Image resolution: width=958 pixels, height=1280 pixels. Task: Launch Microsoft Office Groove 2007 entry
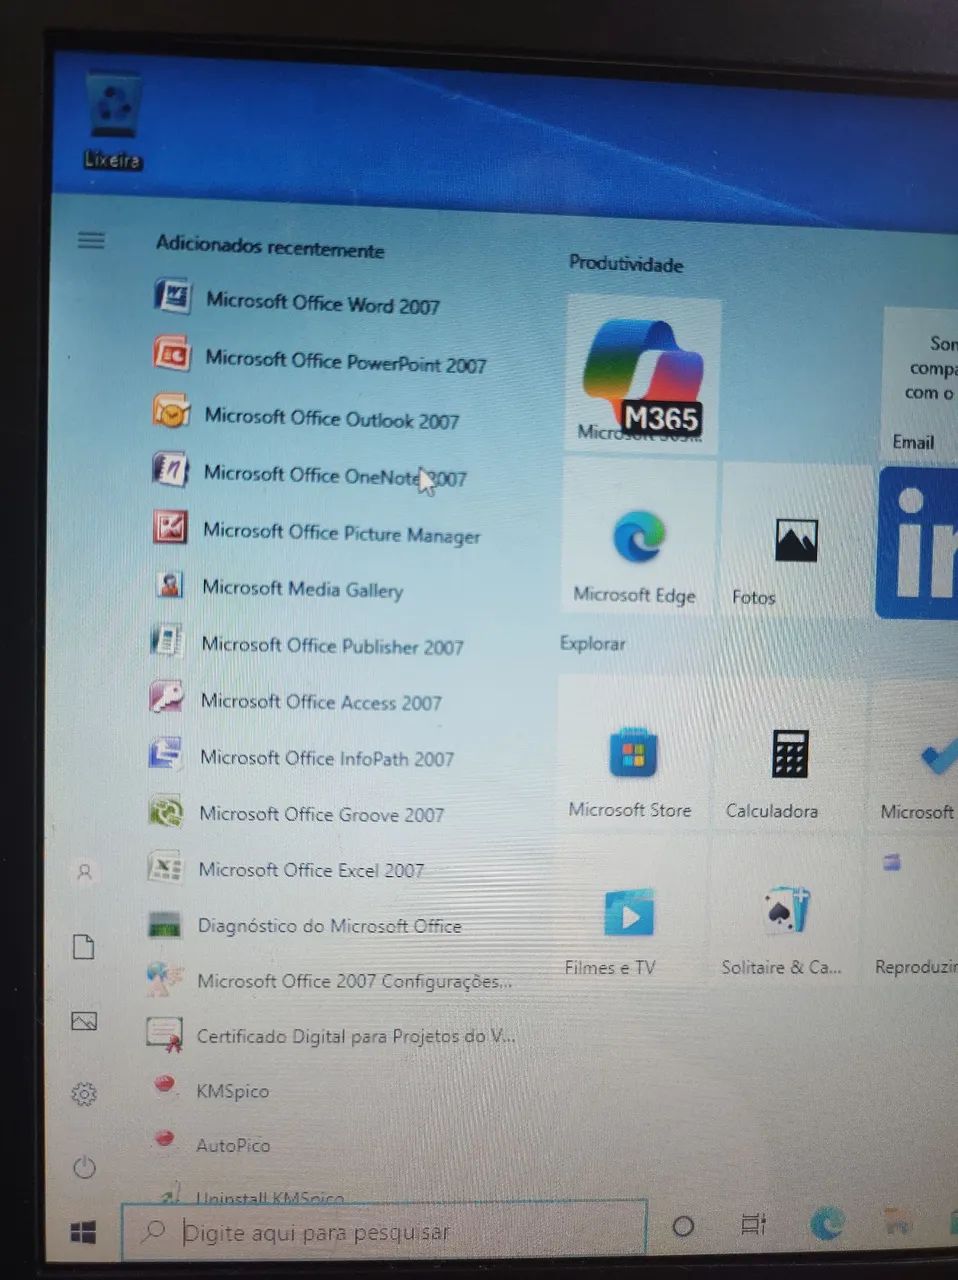322,814
